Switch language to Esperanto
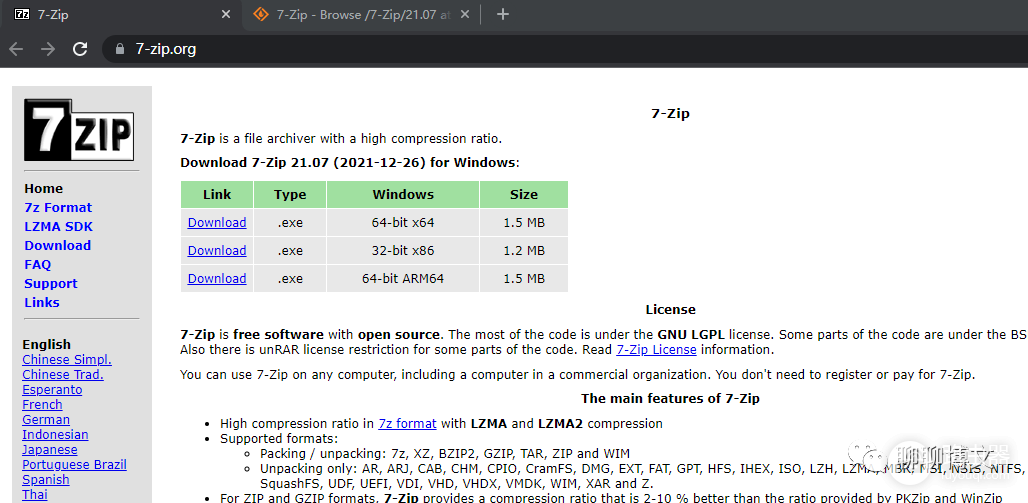Screen dimensions: 1028x503 pyautogui.click(x=52, y=390)
